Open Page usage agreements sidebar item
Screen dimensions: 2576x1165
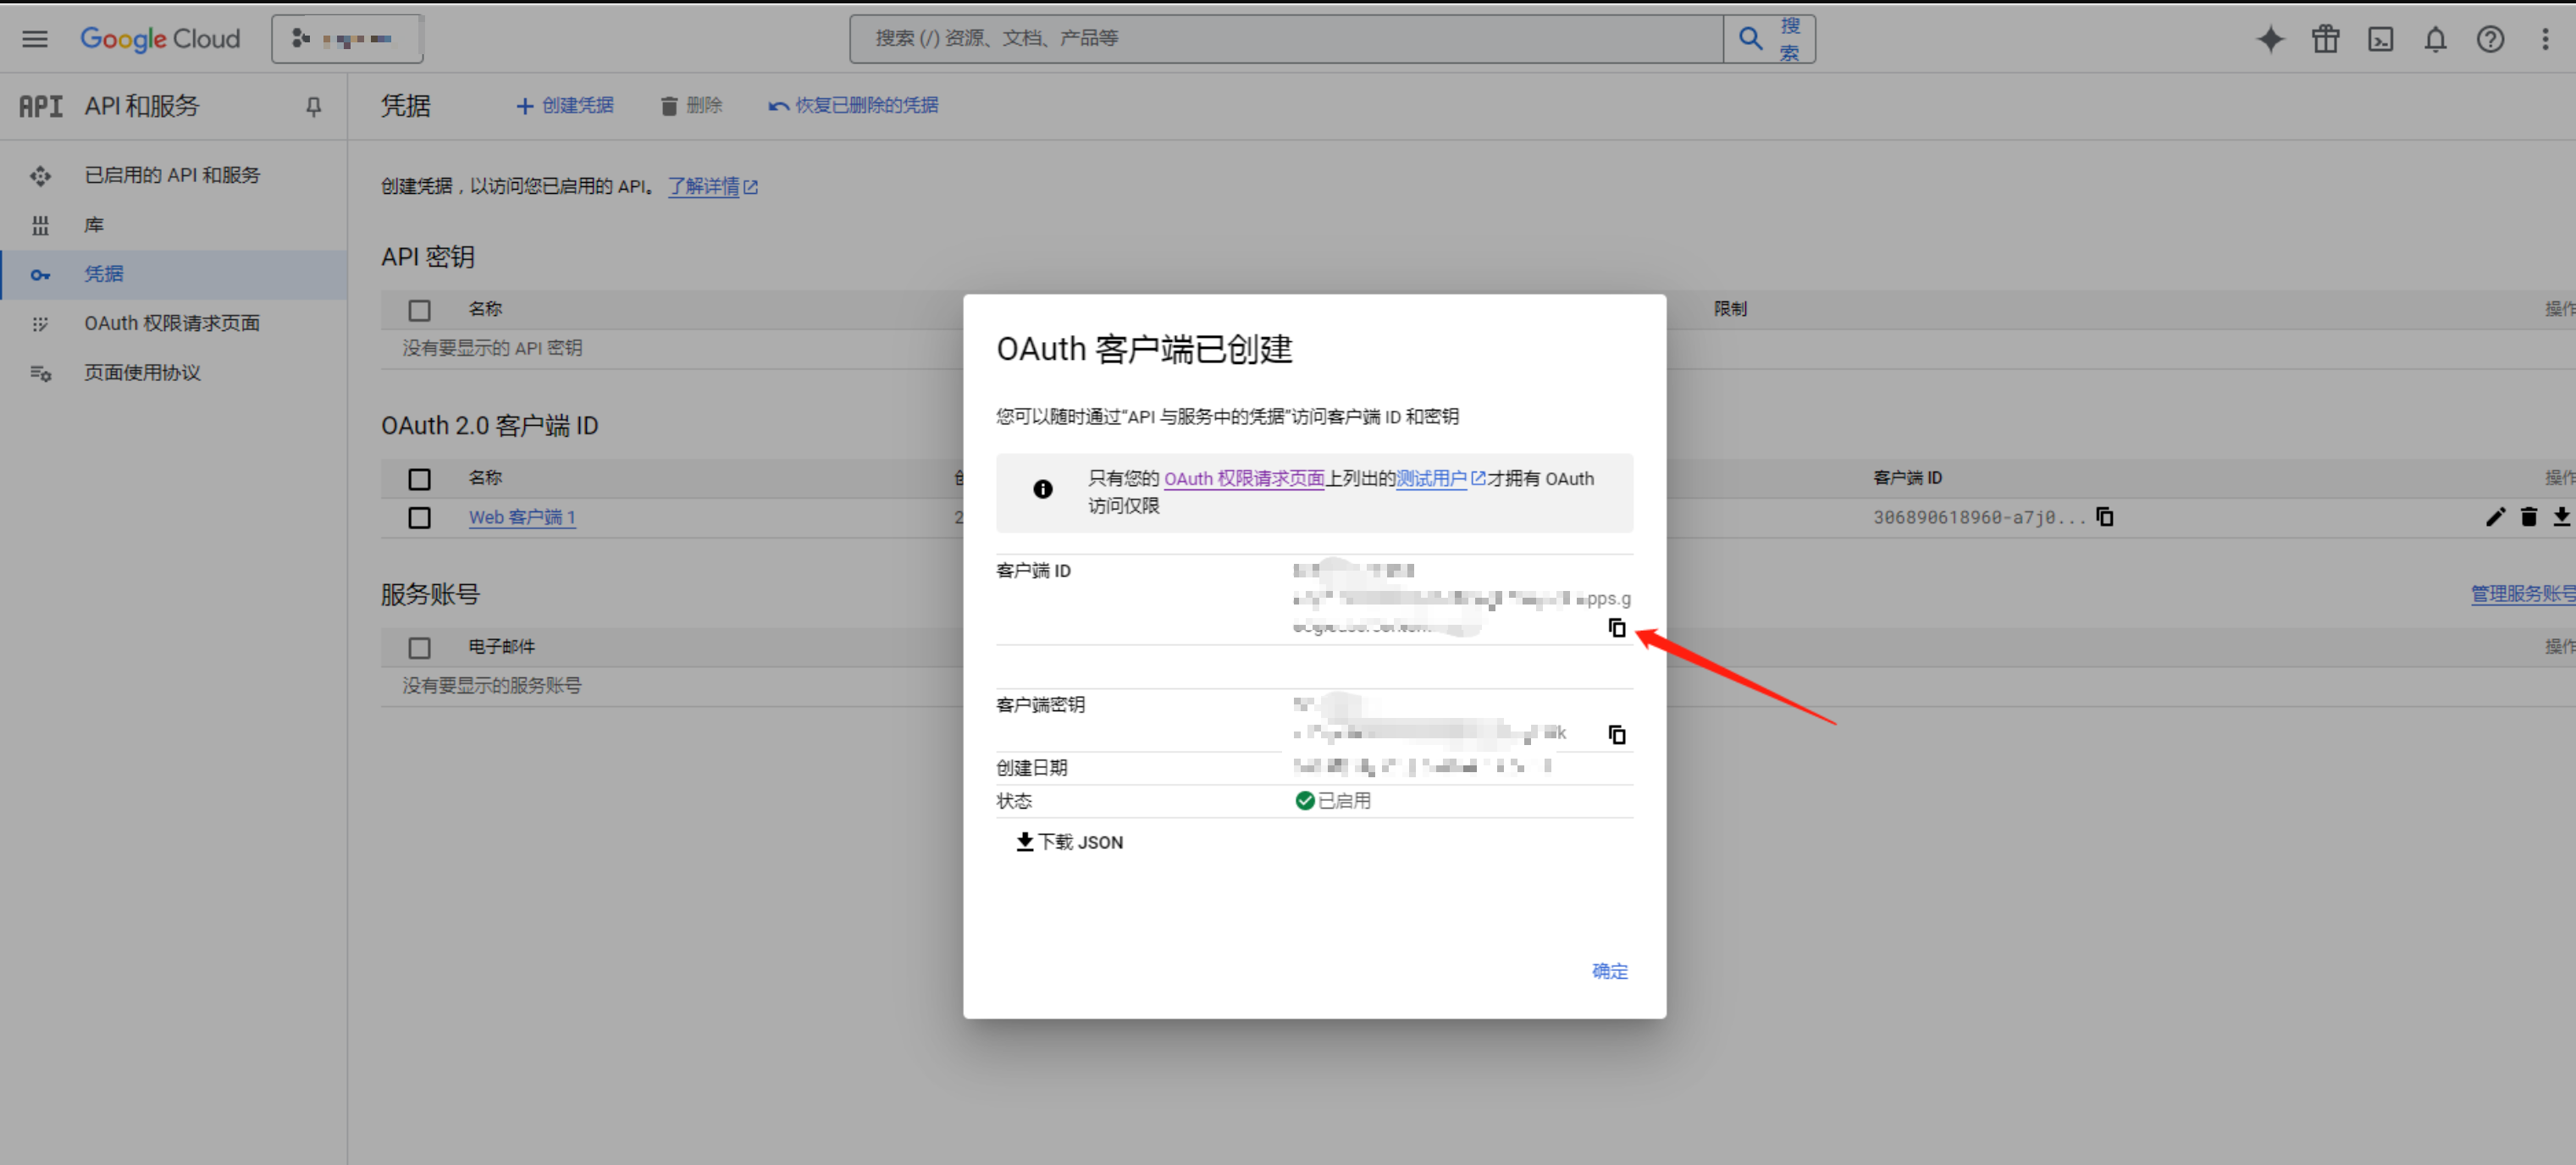[173, 373]
